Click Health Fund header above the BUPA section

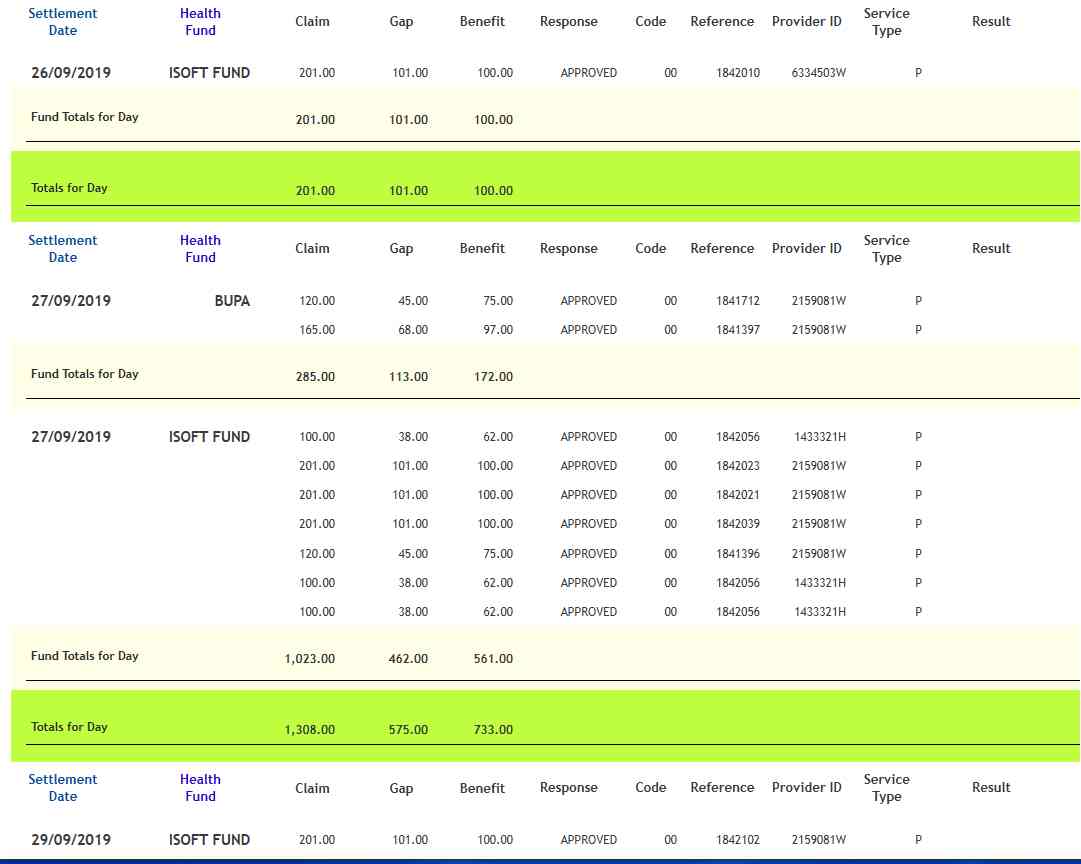pyautogui.click(x=200, y=248)
